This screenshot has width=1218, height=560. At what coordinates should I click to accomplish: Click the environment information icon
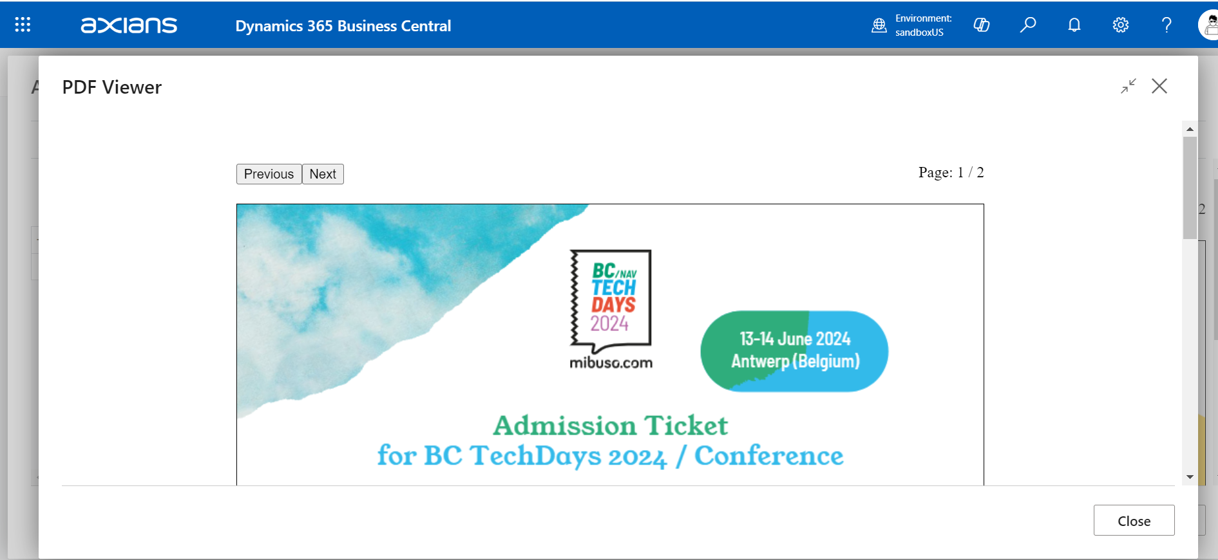(879, 25)
